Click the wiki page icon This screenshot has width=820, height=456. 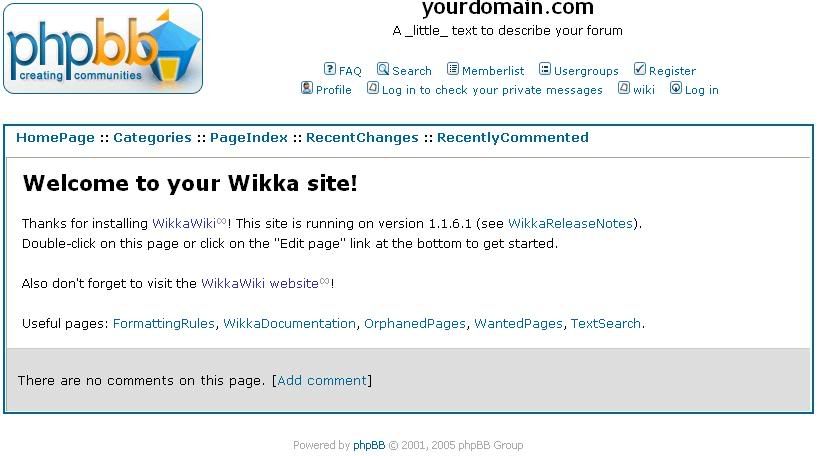point(624,88)
